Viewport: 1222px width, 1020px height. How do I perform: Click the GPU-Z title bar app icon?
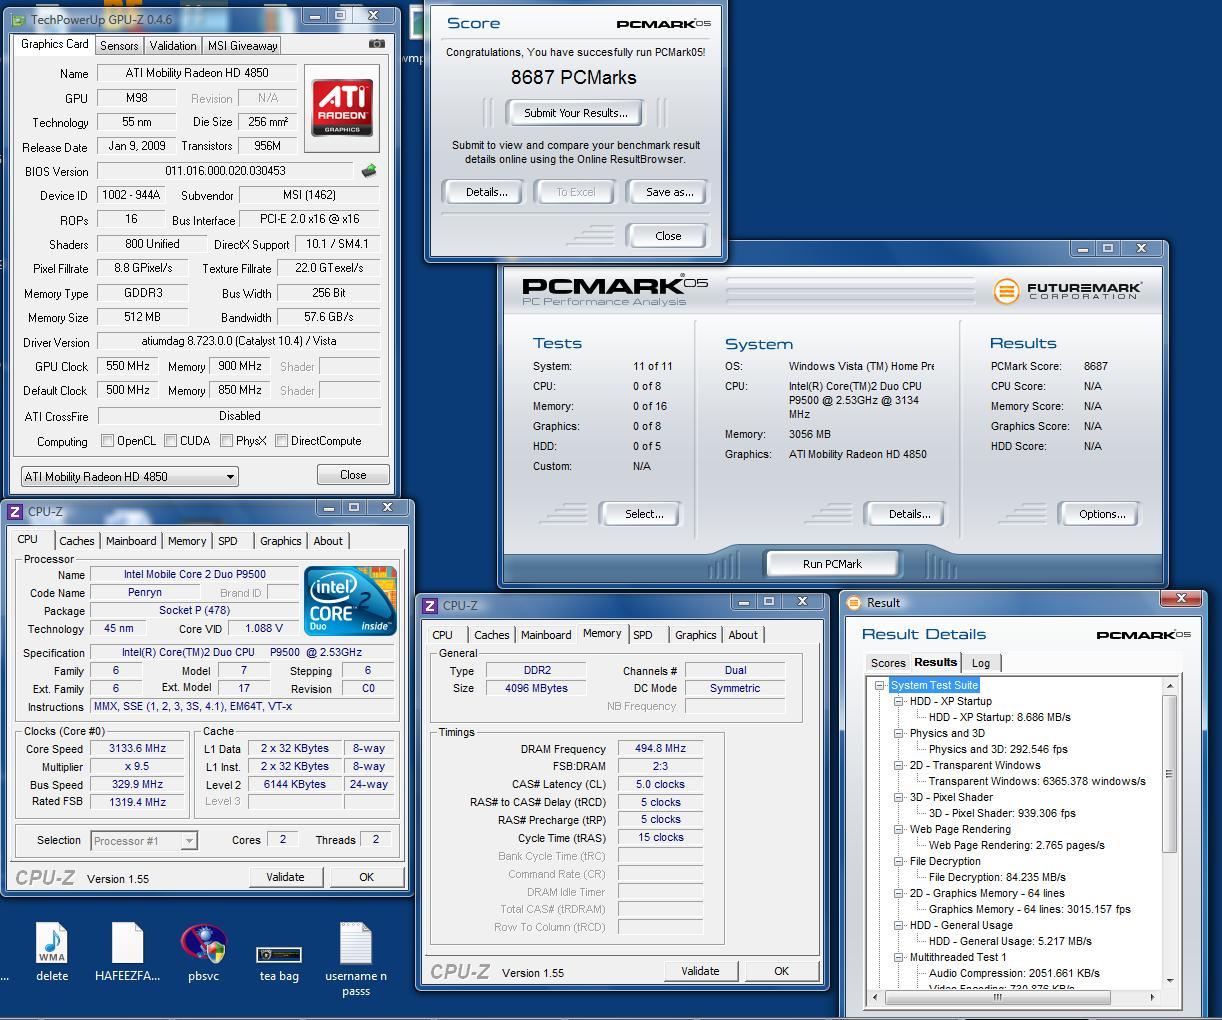(x=18, y=19)
